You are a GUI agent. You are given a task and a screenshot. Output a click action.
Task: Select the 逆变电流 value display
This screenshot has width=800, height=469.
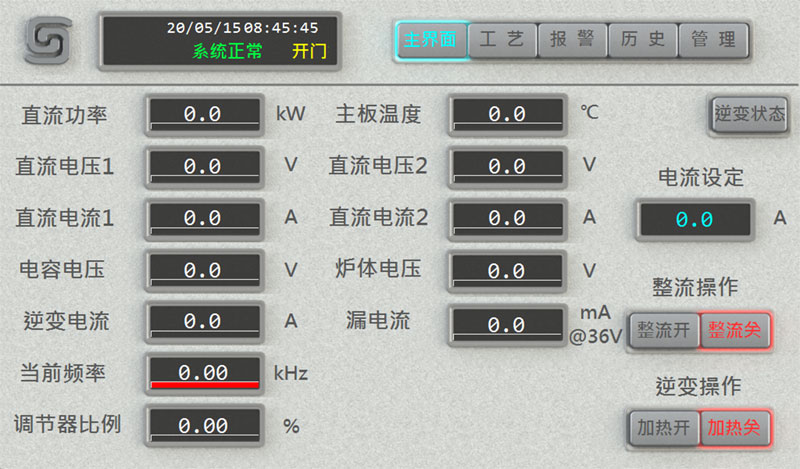point(203,322)
